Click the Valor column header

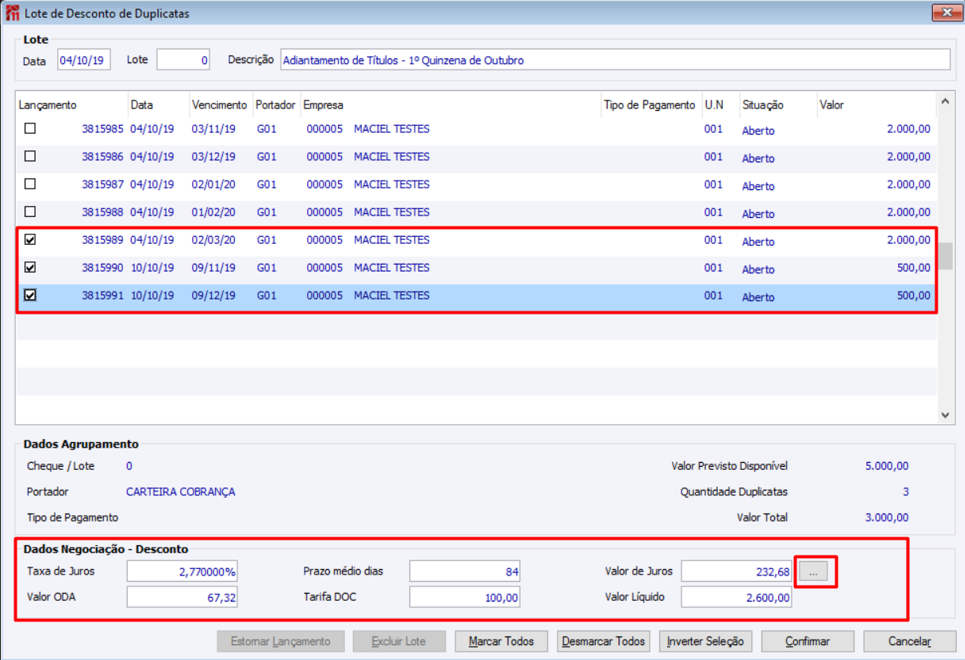(x=832, y=105)
